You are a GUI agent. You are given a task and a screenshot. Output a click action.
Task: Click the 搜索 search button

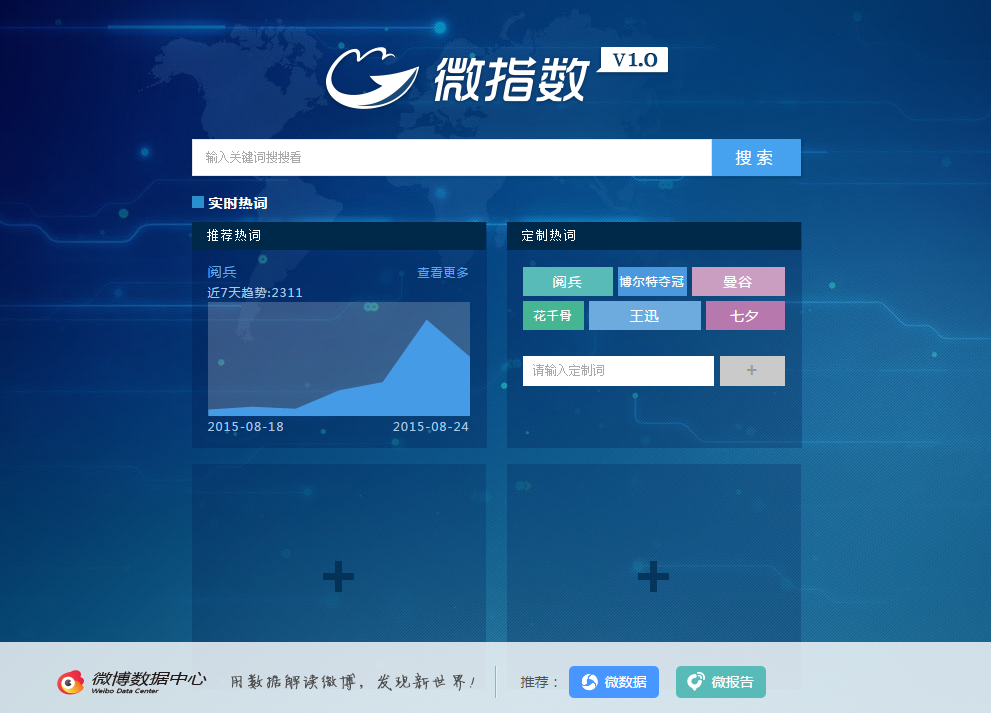(756, 157)
